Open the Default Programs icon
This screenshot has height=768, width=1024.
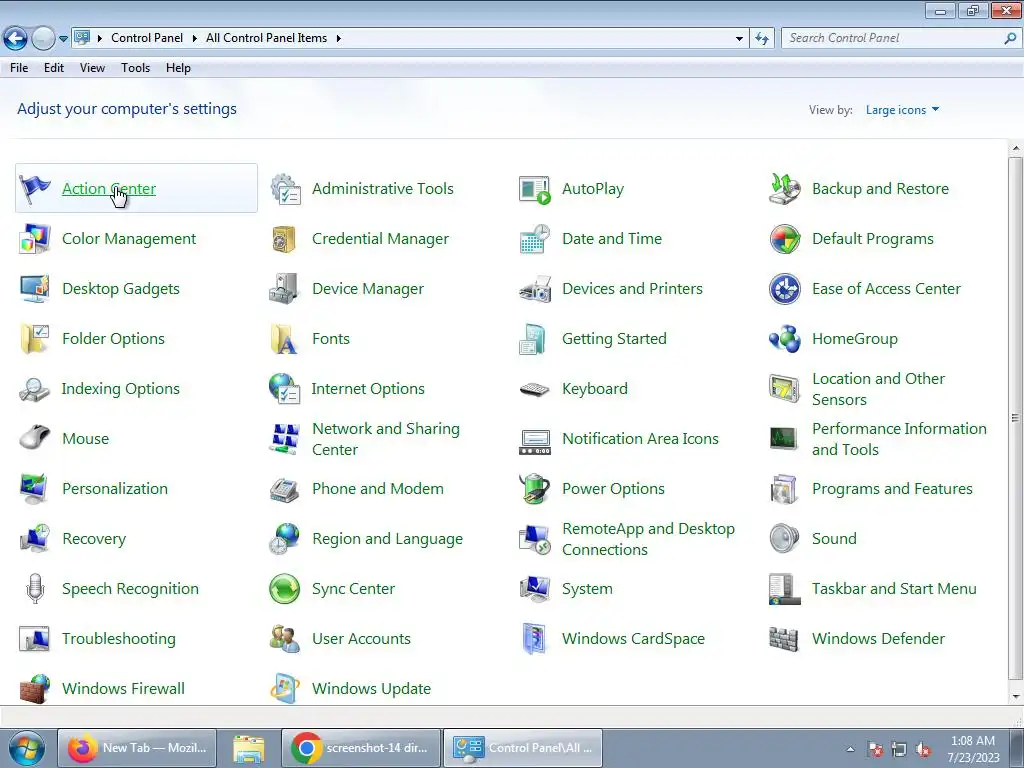click(x=785, y=239)
